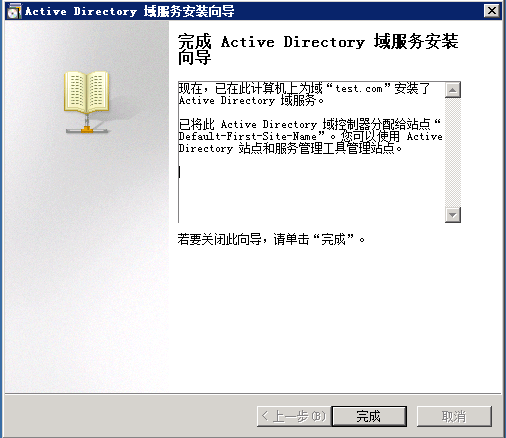
Task: Click the wizard icon in the title bar
Action: 13,11
